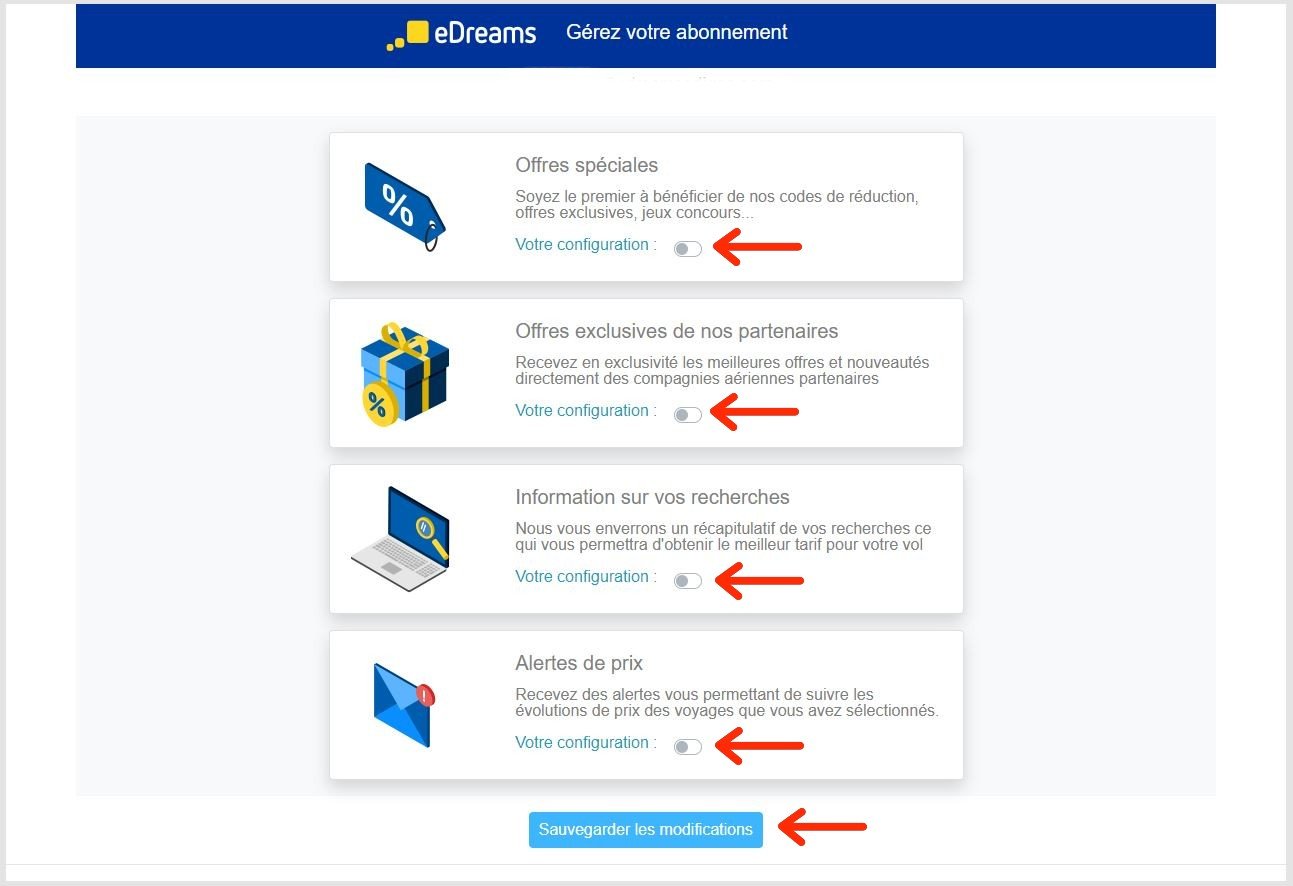
Task: Click the description starting 'Soyez le premier'
Action: pos(717,205)
